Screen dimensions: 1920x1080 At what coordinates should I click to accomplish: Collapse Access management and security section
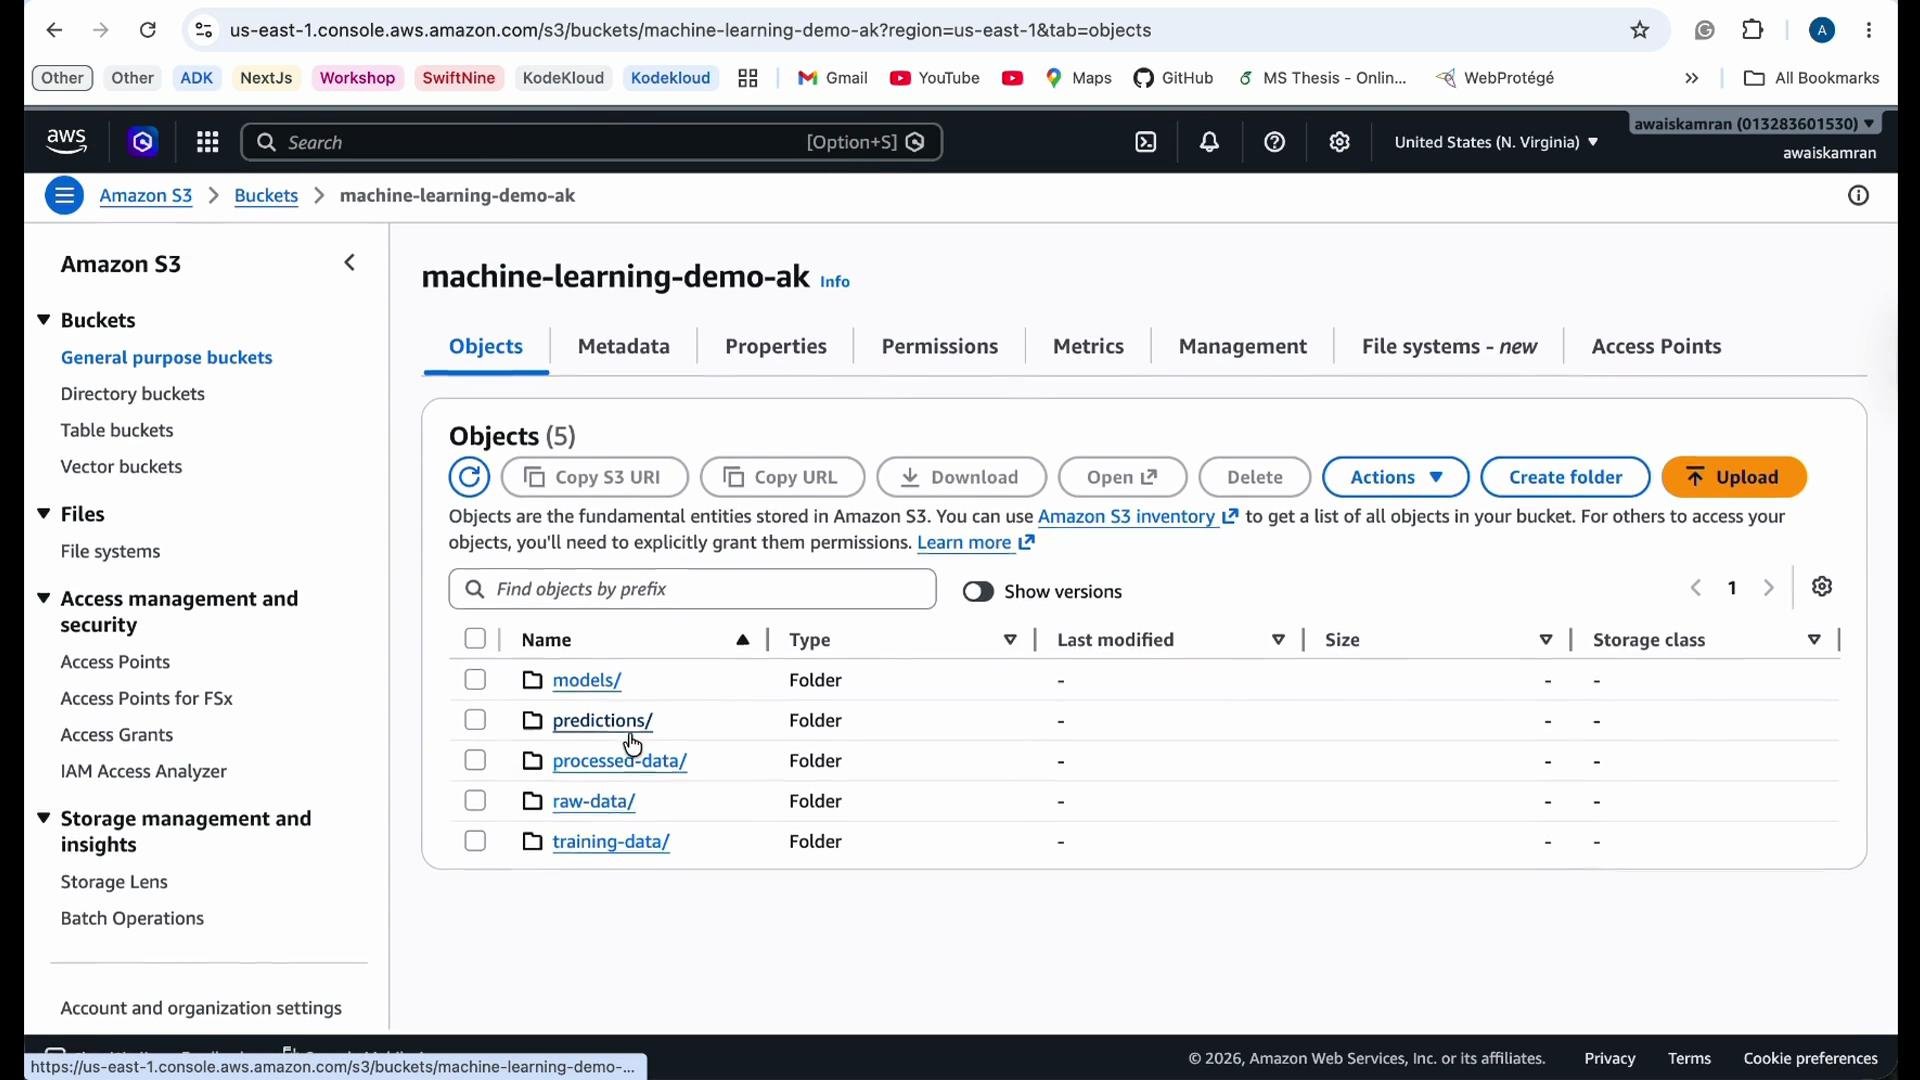(44, 600)
